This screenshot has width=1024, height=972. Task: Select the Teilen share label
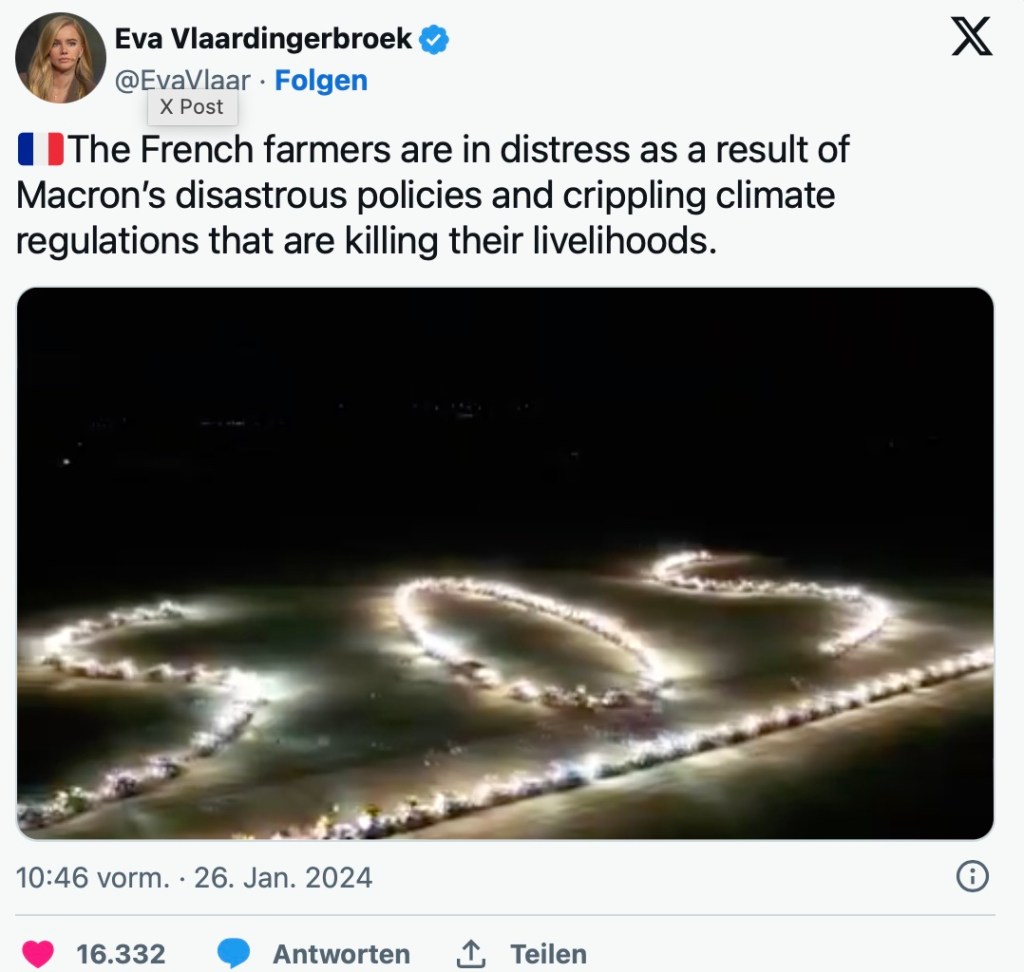pos(548,953)
